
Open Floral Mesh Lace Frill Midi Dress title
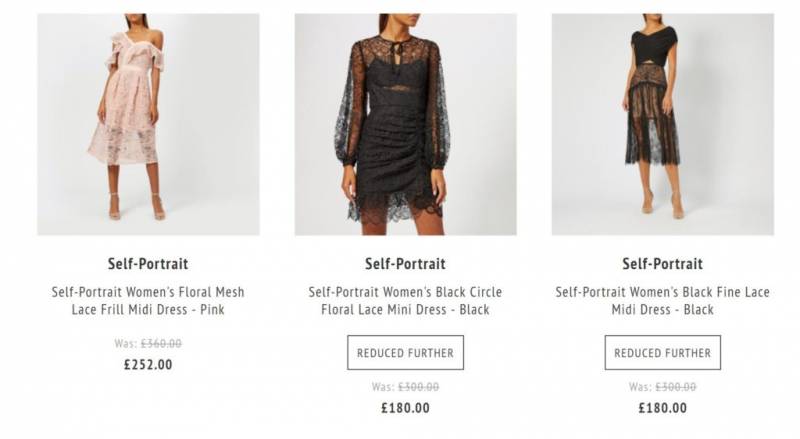click(x=148, y=301)
